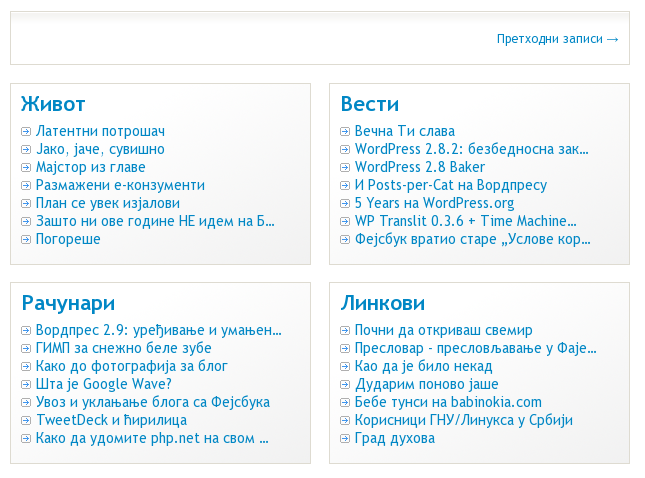Image resolution: width=645 pixels, height=478 pixels.
Task: Open post Увоз и уклањање блога са Фејсбука
Action: click(153, 402)
